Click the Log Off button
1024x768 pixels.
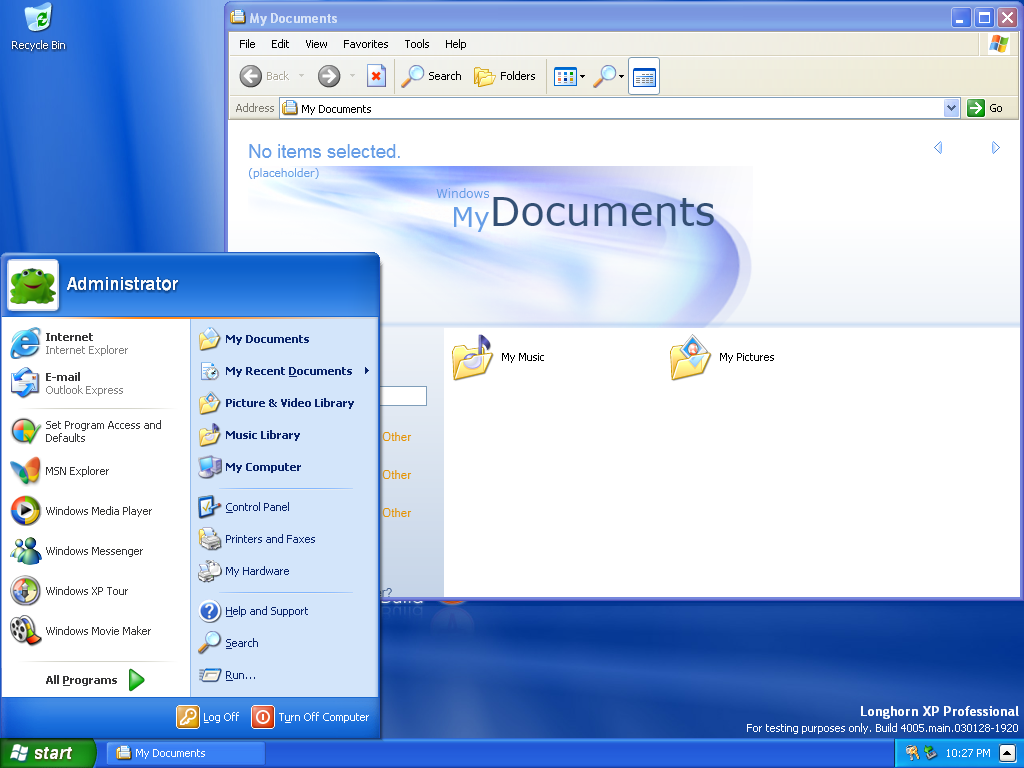[208, 717]
